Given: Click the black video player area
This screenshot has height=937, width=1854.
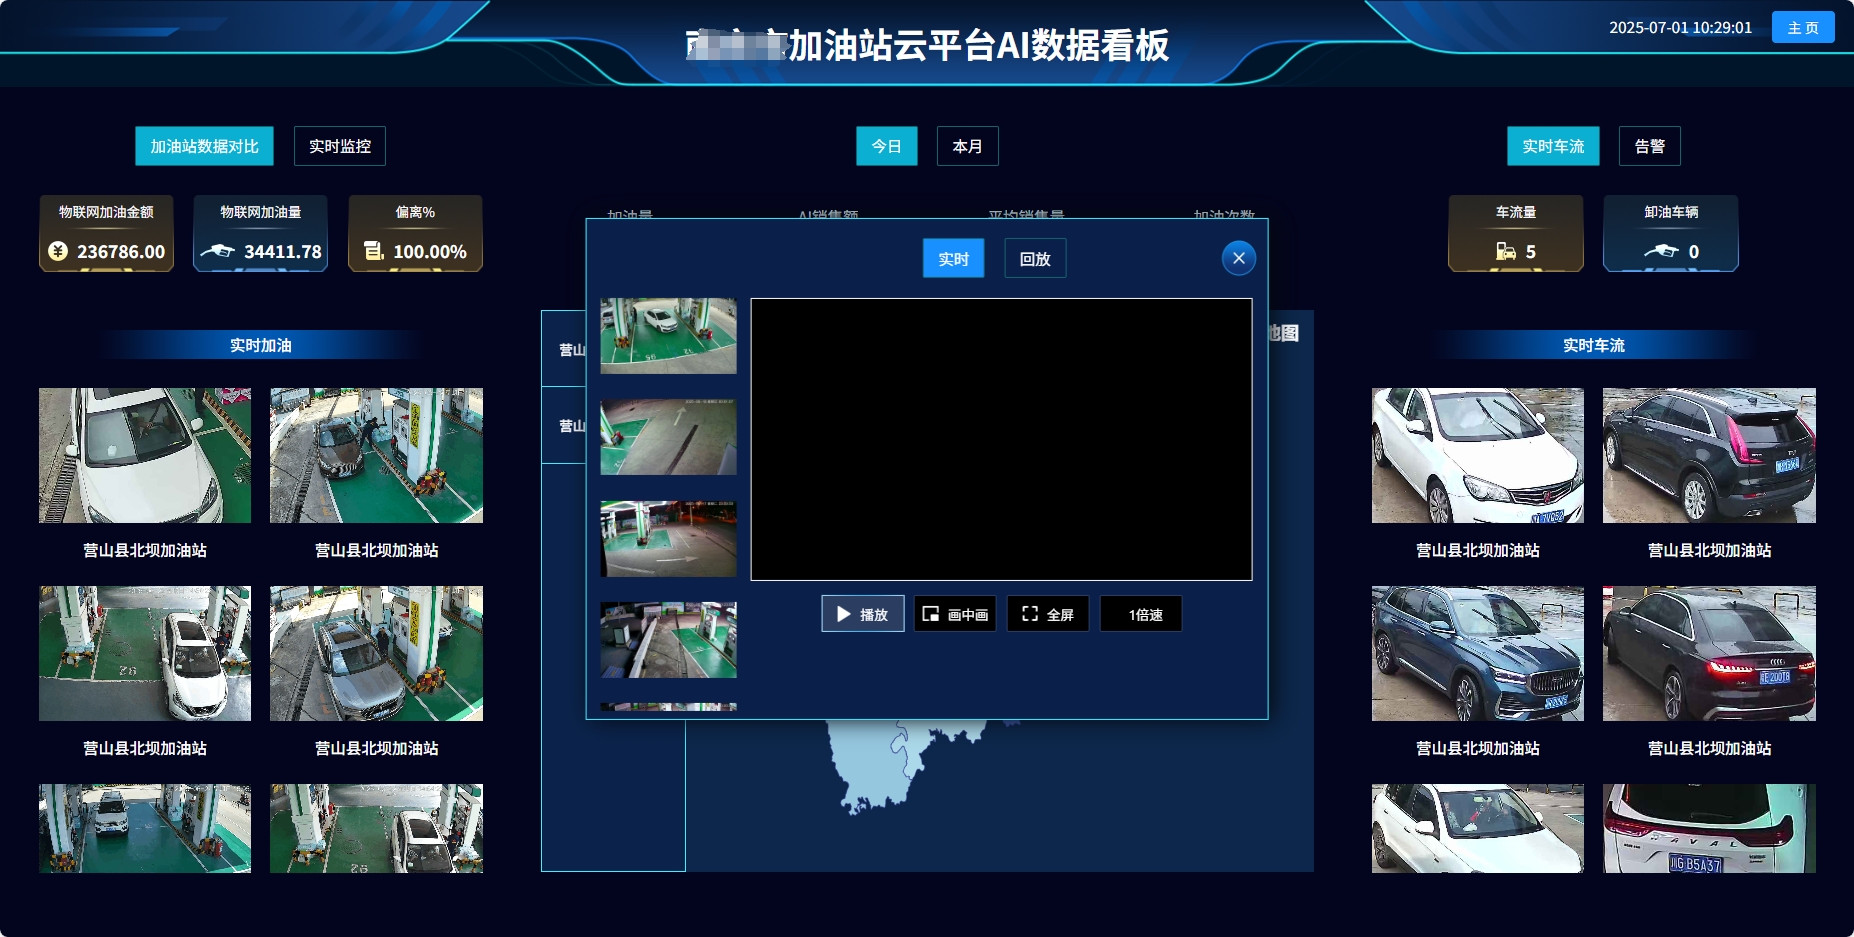Looking at the screenshot, I should click(1001, 439).
